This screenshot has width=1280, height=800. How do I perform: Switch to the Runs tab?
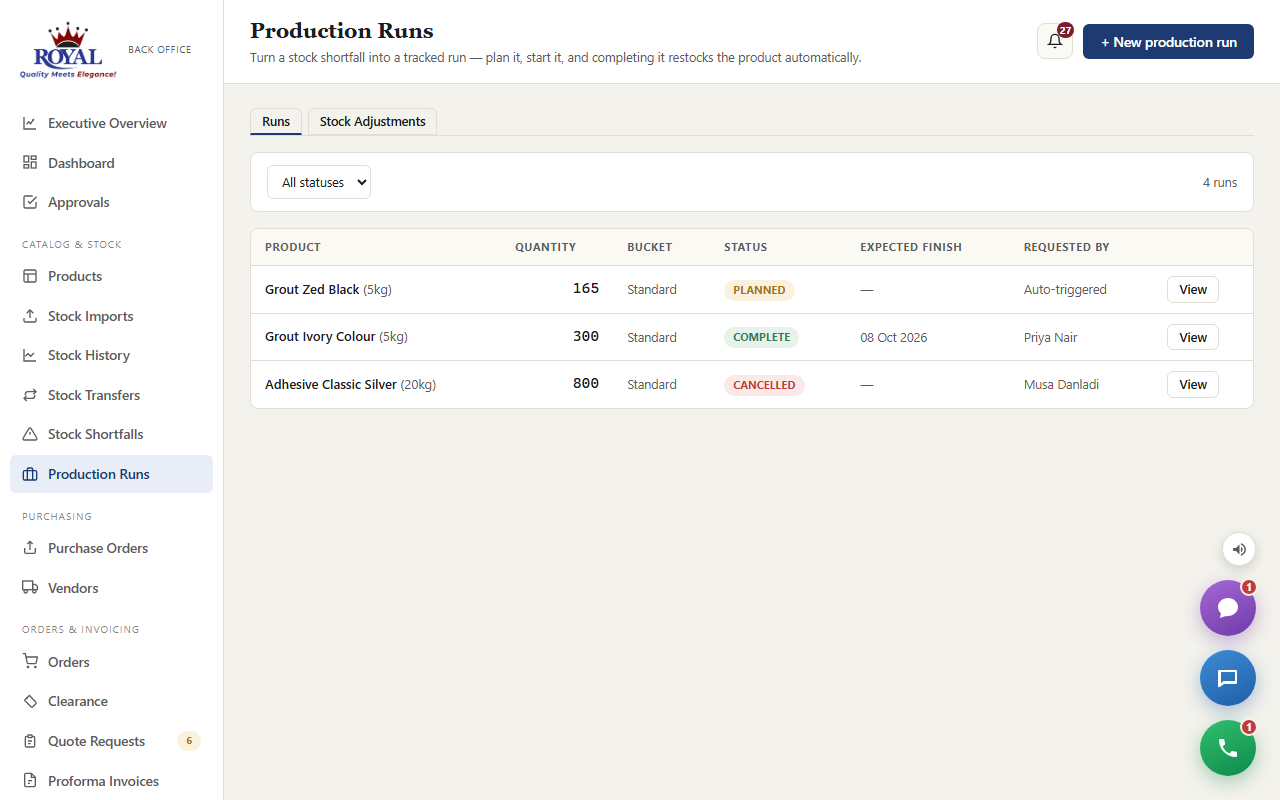click(x=276, y=121)
